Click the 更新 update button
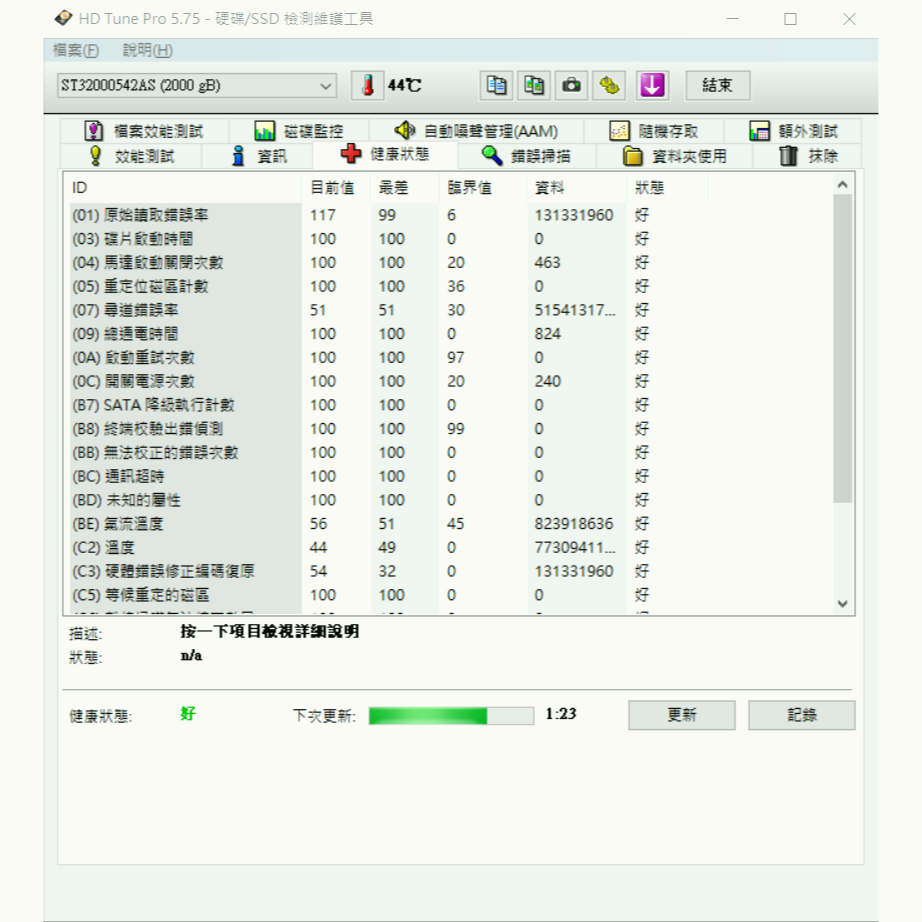Image resolution: width=922 pixels, height=922 pixels. click(x=681, y=715)
